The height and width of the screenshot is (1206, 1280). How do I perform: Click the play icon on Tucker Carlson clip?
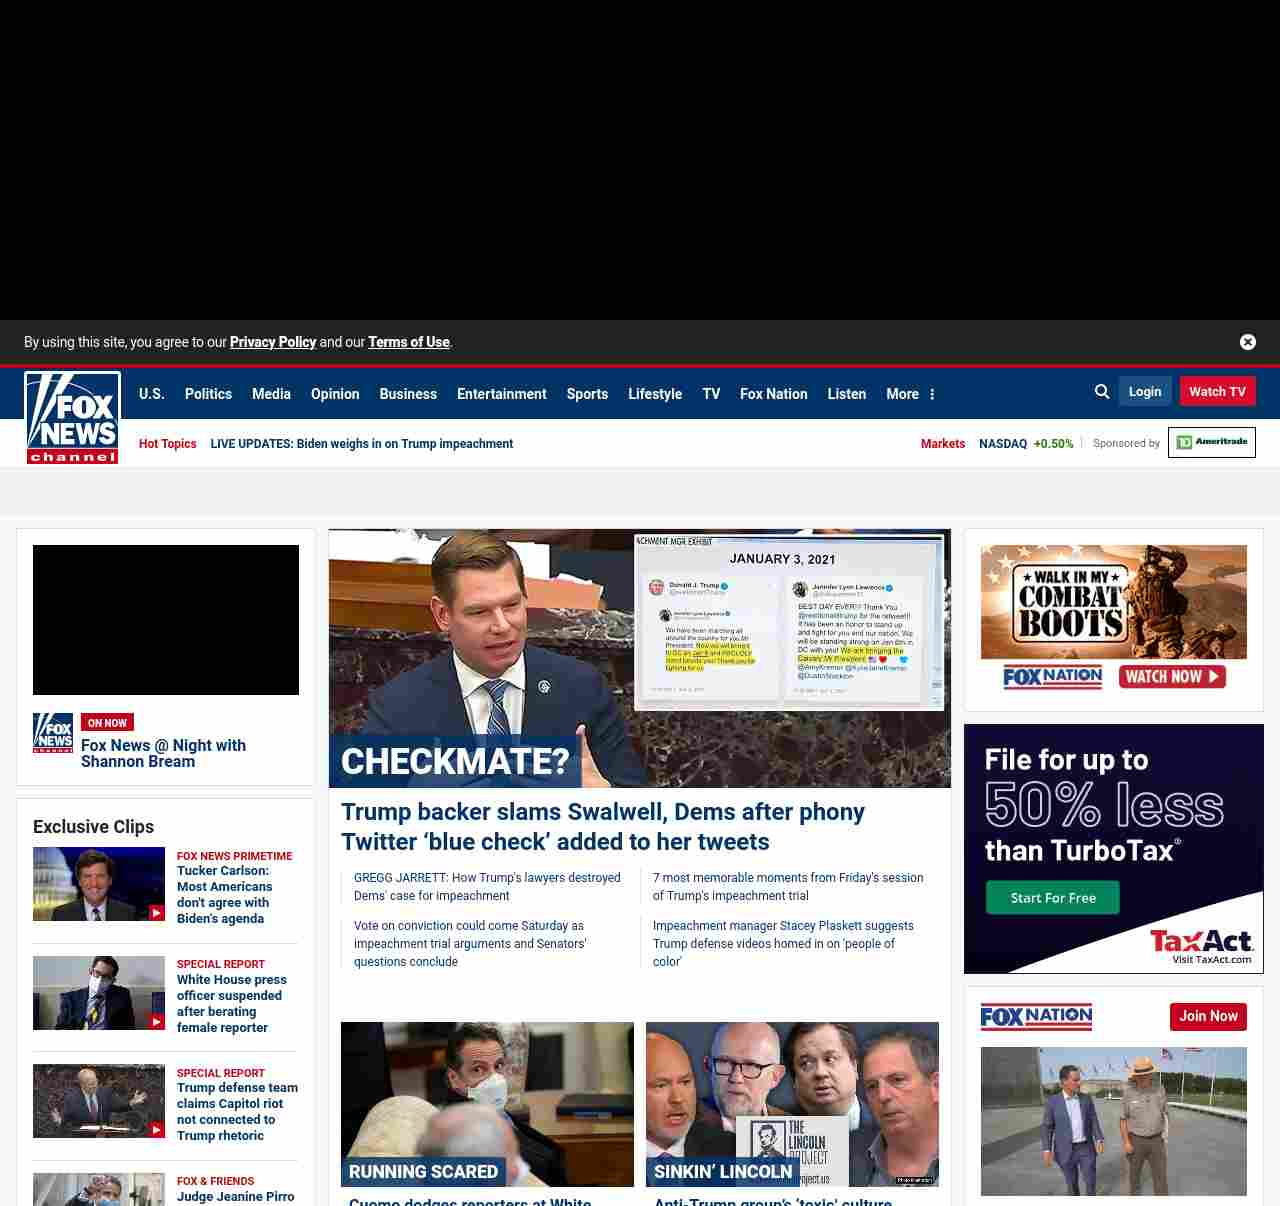click(156, 912)
